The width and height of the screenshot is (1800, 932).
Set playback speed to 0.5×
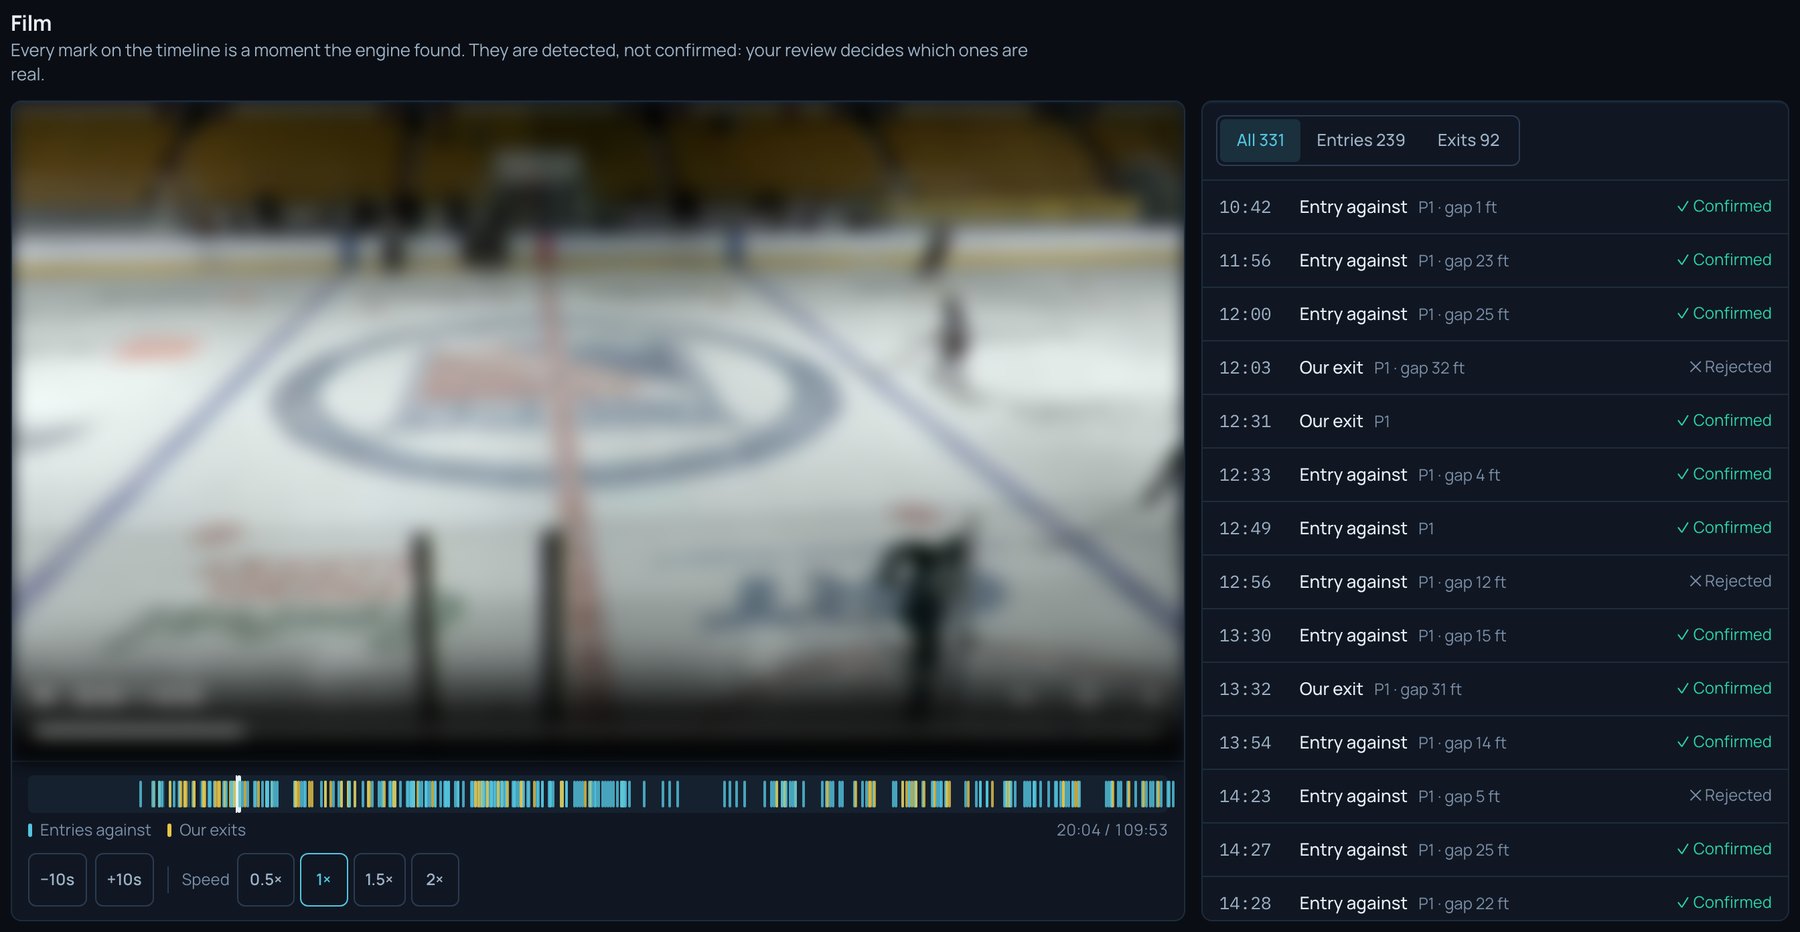pyautogui.click(x=266, y=880)
